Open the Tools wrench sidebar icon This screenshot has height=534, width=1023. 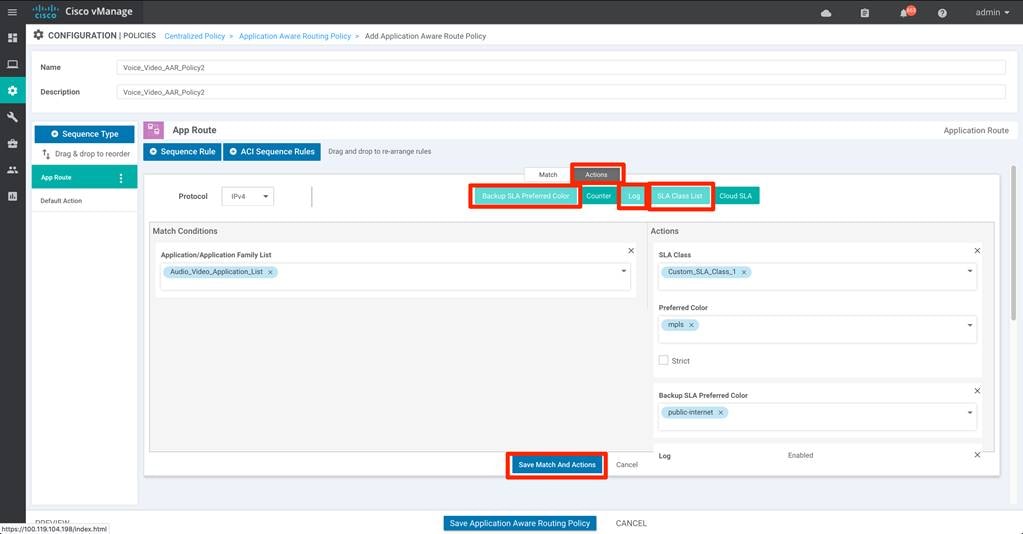12,117
